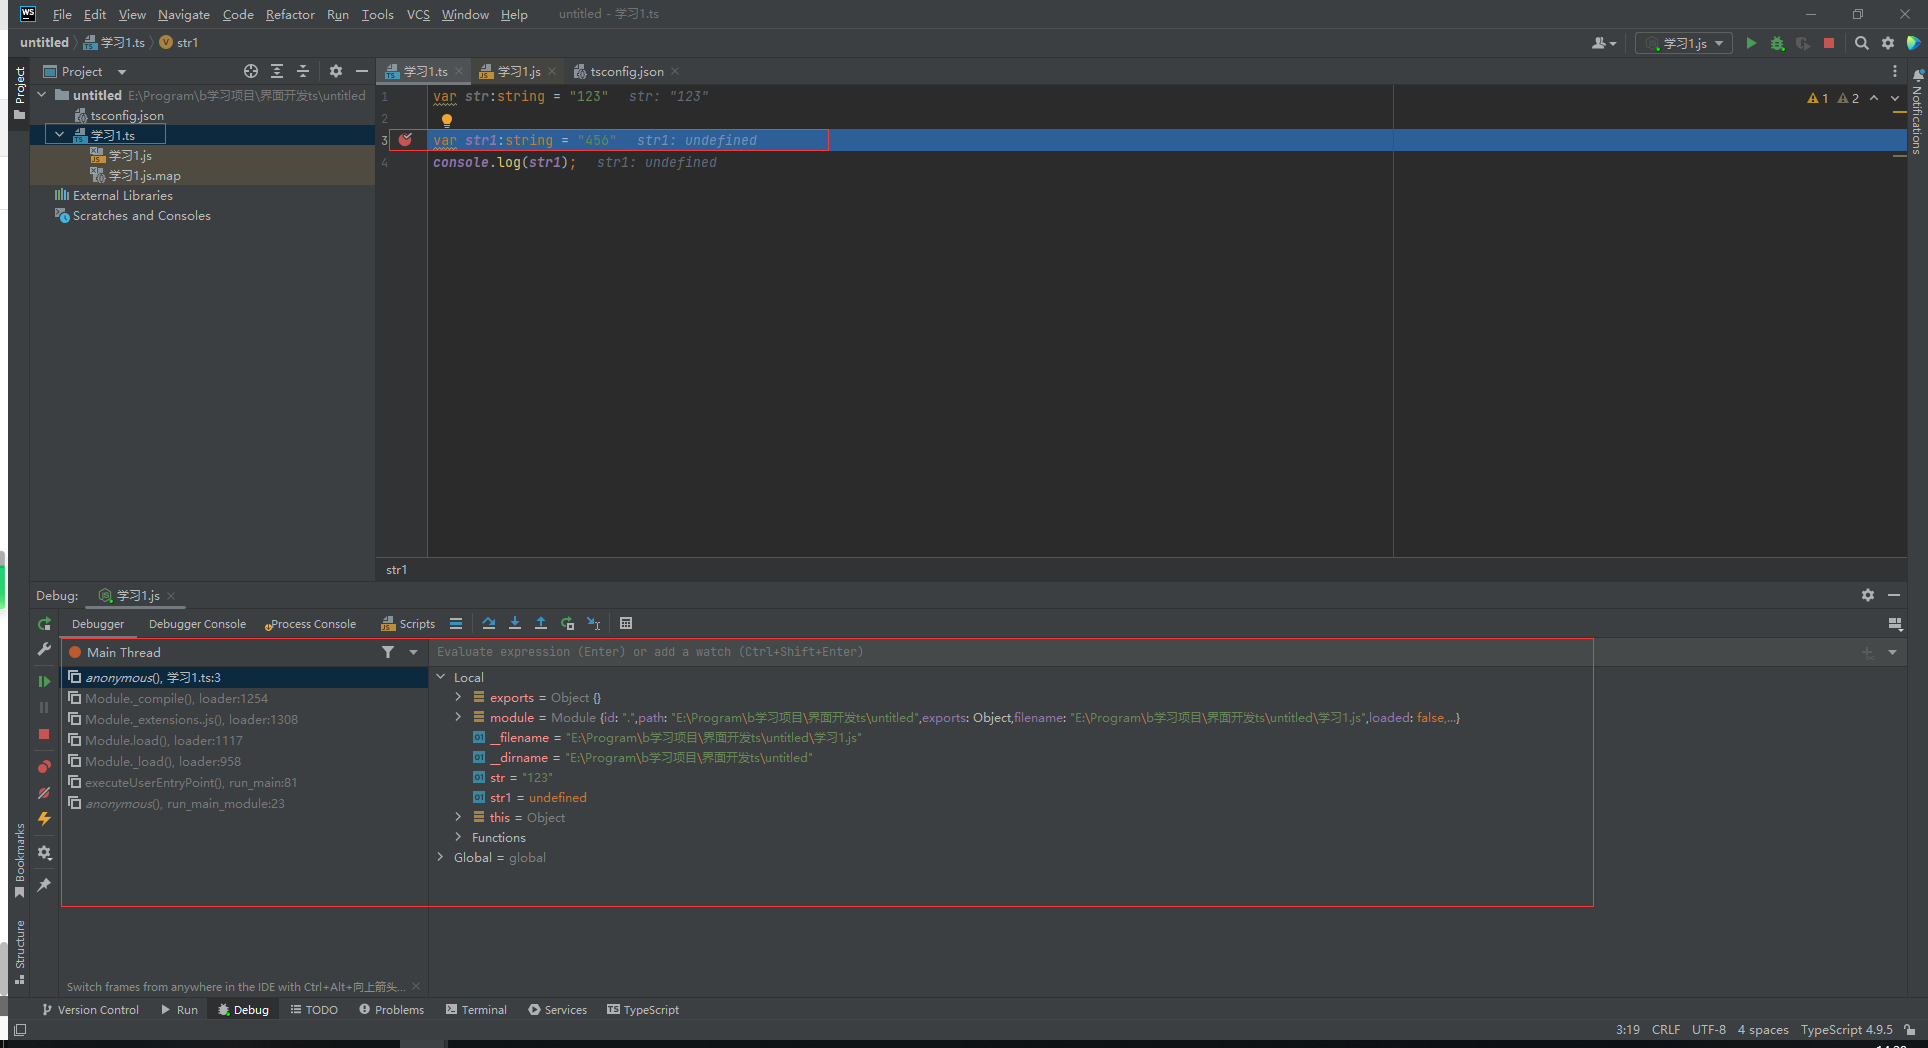
Task: Step Into using down-arrow icon
Action: [x=515, y=624]
